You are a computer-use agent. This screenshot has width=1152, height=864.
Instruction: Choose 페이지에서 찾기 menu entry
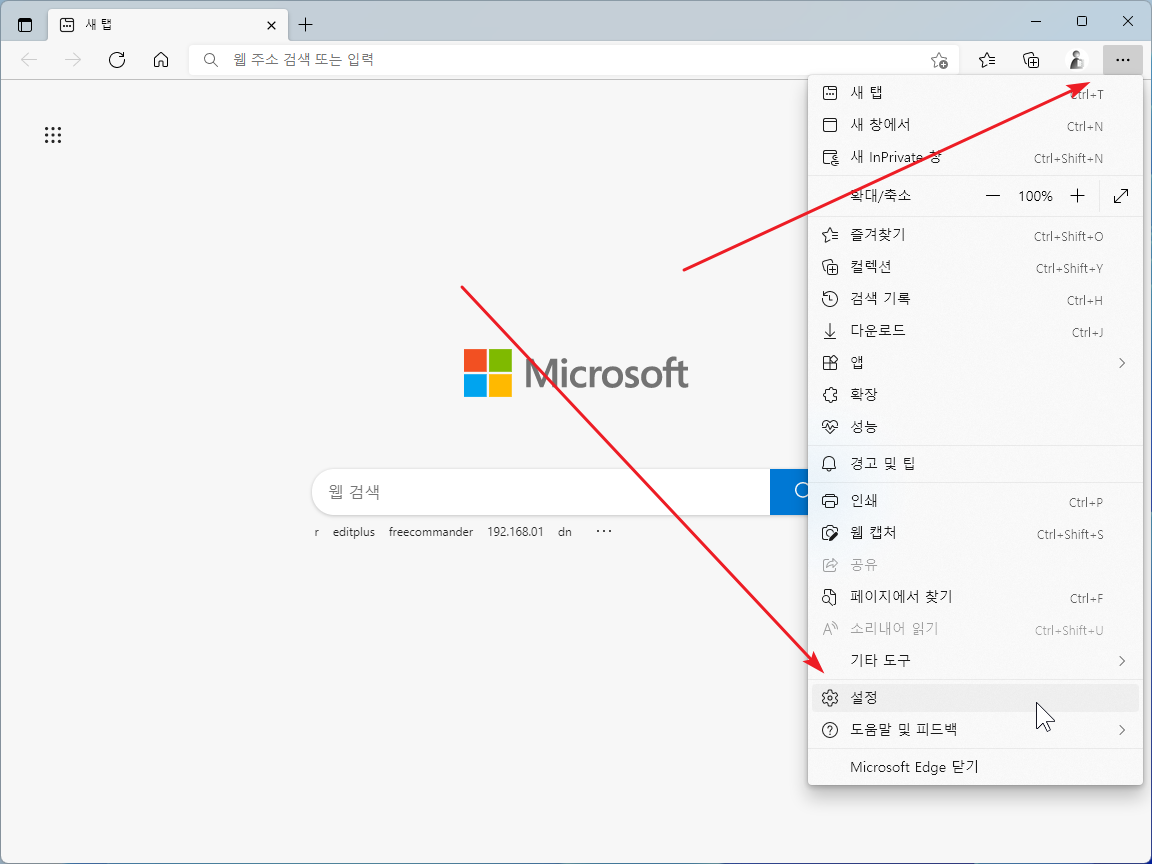click(975, 597)
